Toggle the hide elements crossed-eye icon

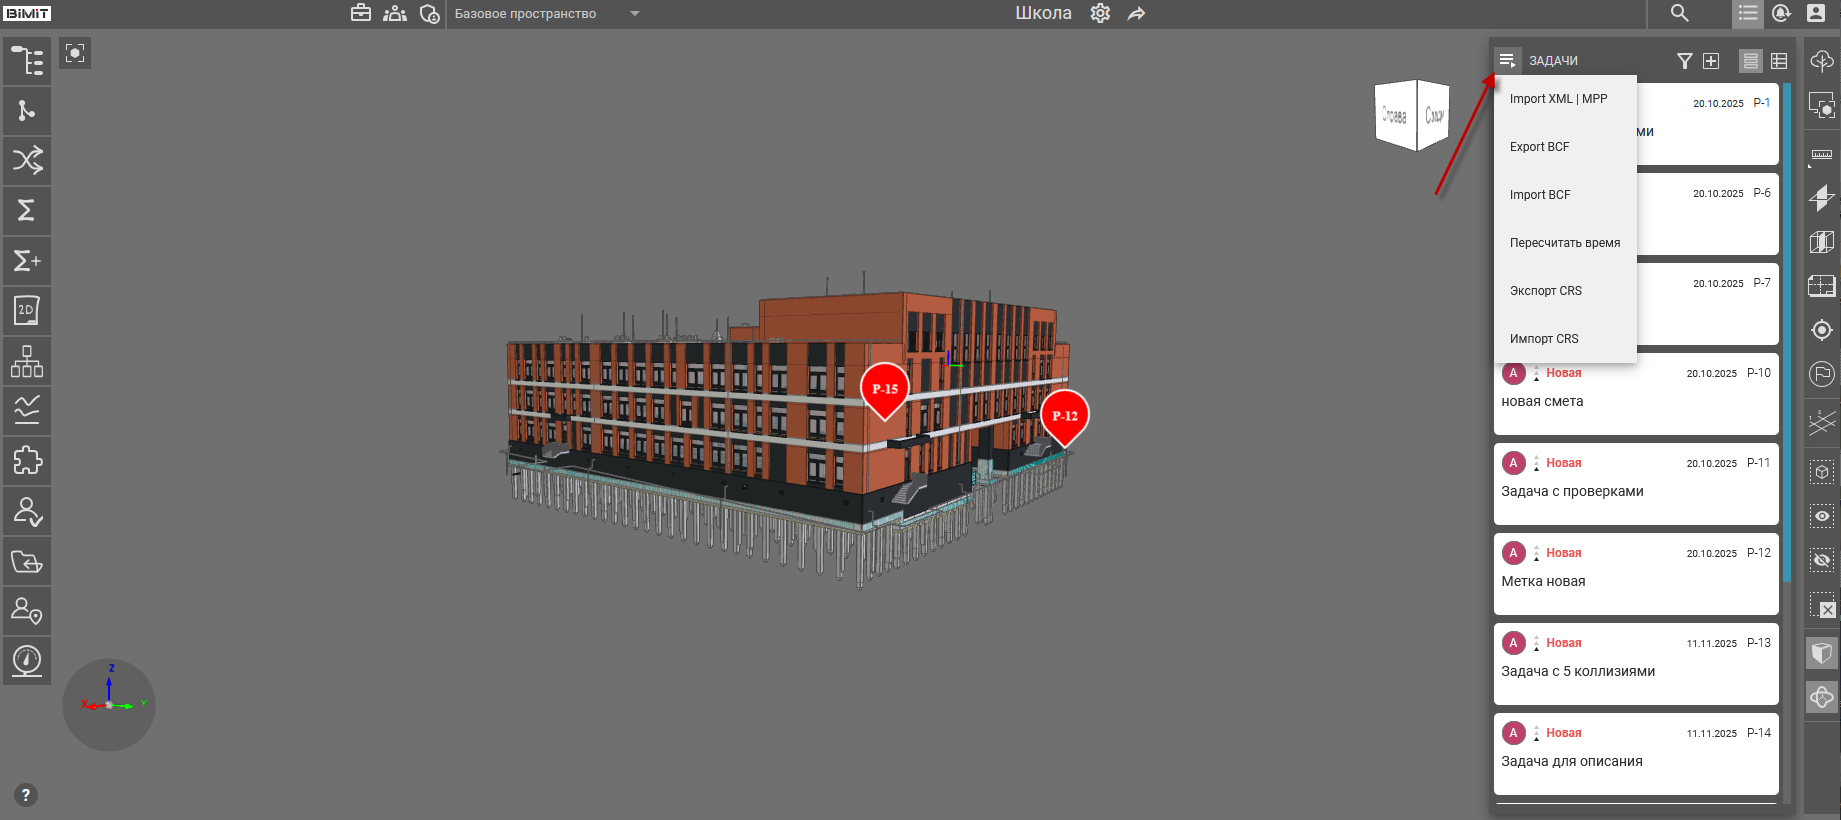[1822, 560]
